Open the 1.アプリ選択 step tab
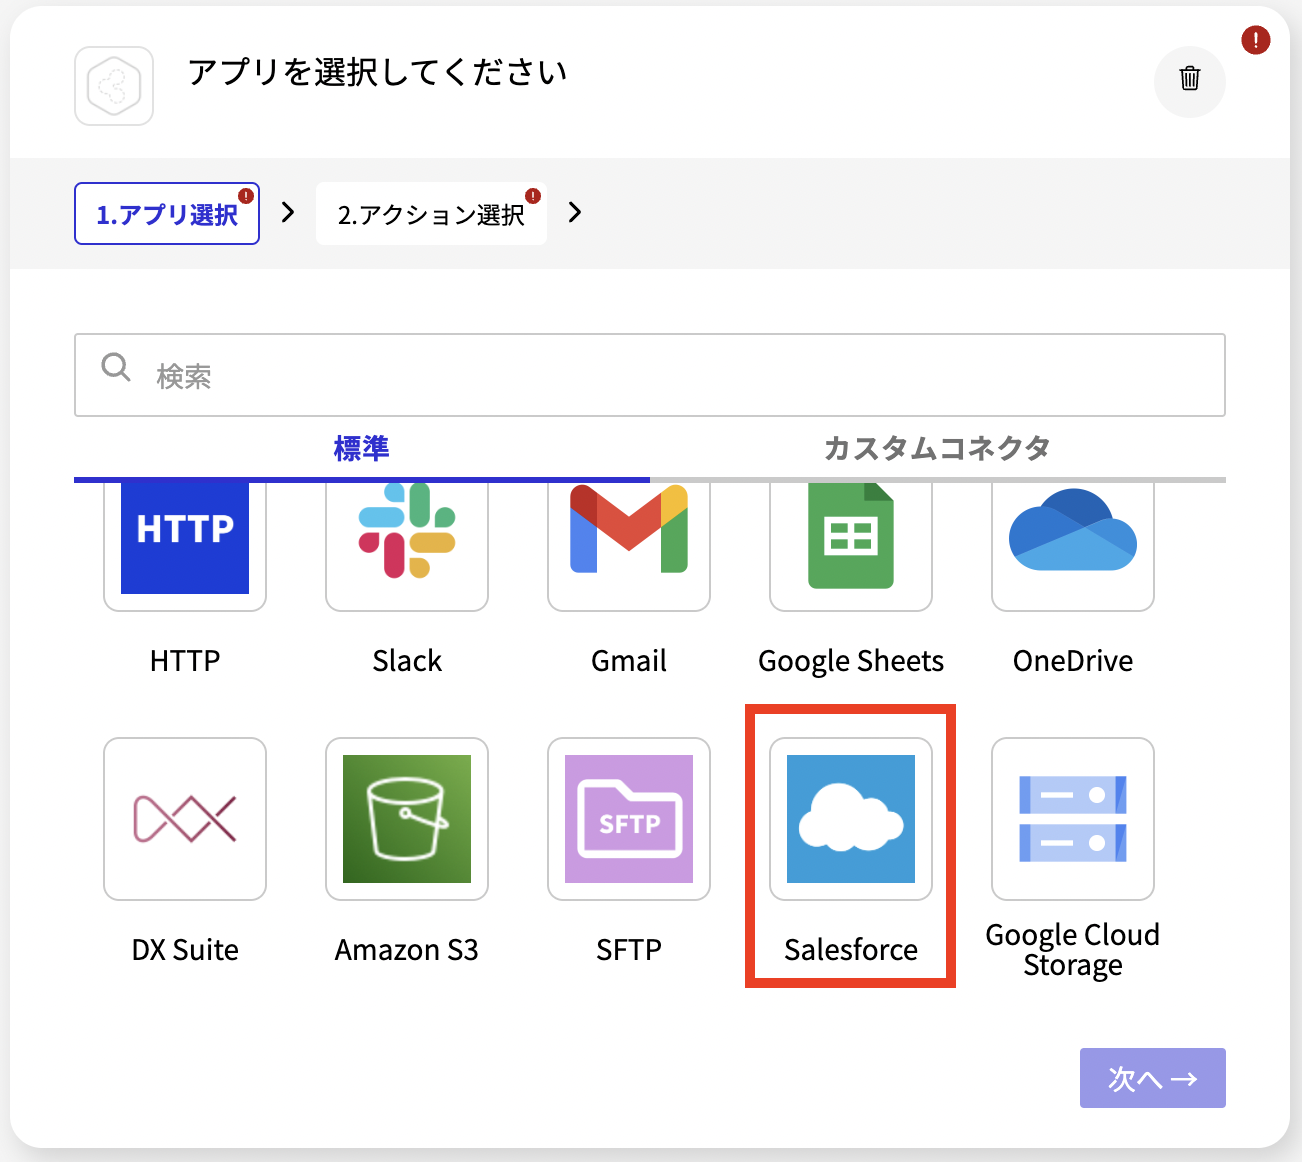Viewport: 1302px width, 1162px height. [x=167, y=213]
